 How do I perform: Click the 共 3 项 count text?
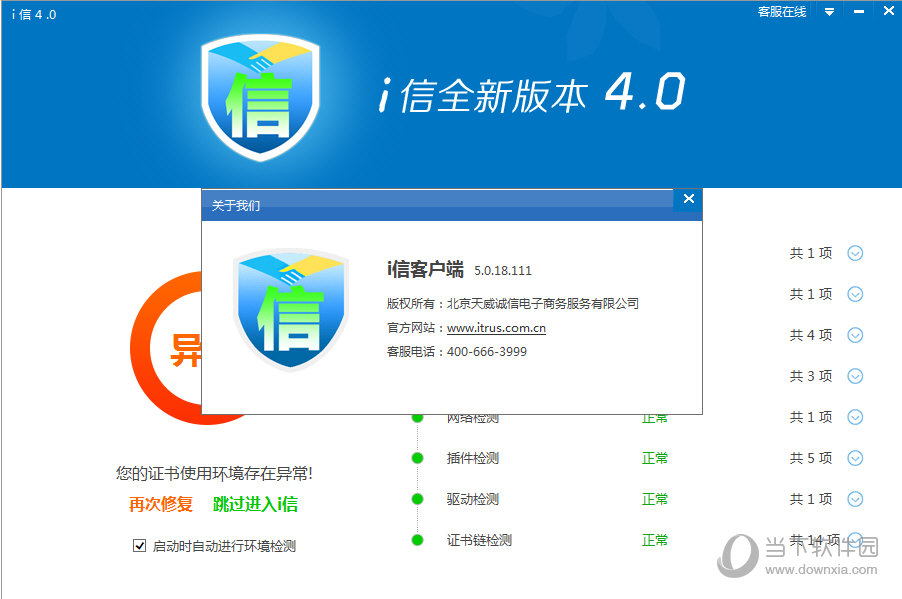point(811,376)
